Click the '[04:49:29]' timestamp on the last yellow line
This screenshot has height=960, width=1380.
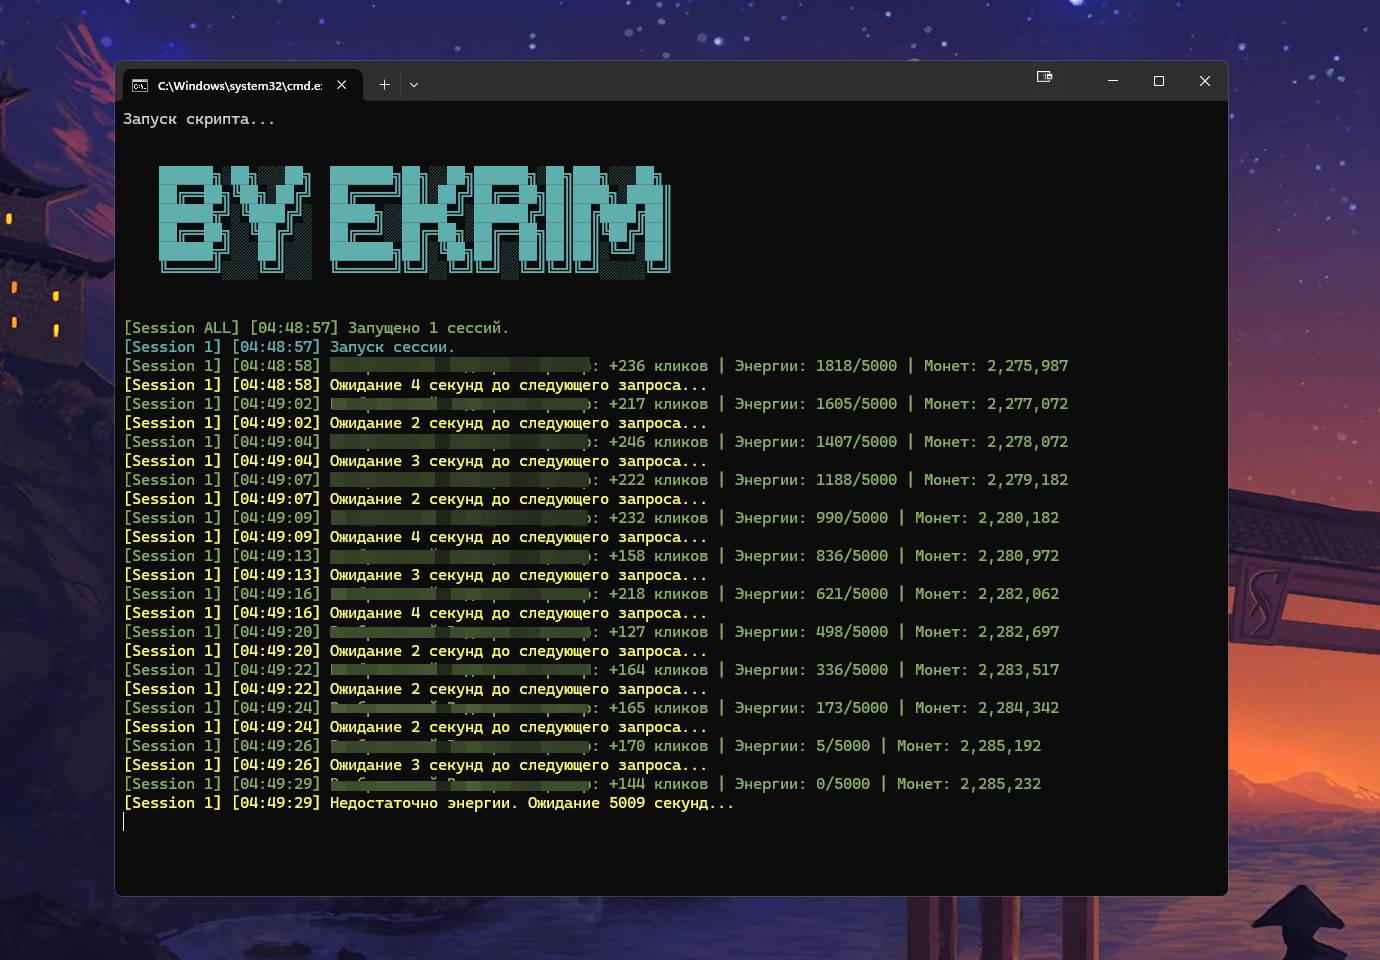(x=276, y=803)
